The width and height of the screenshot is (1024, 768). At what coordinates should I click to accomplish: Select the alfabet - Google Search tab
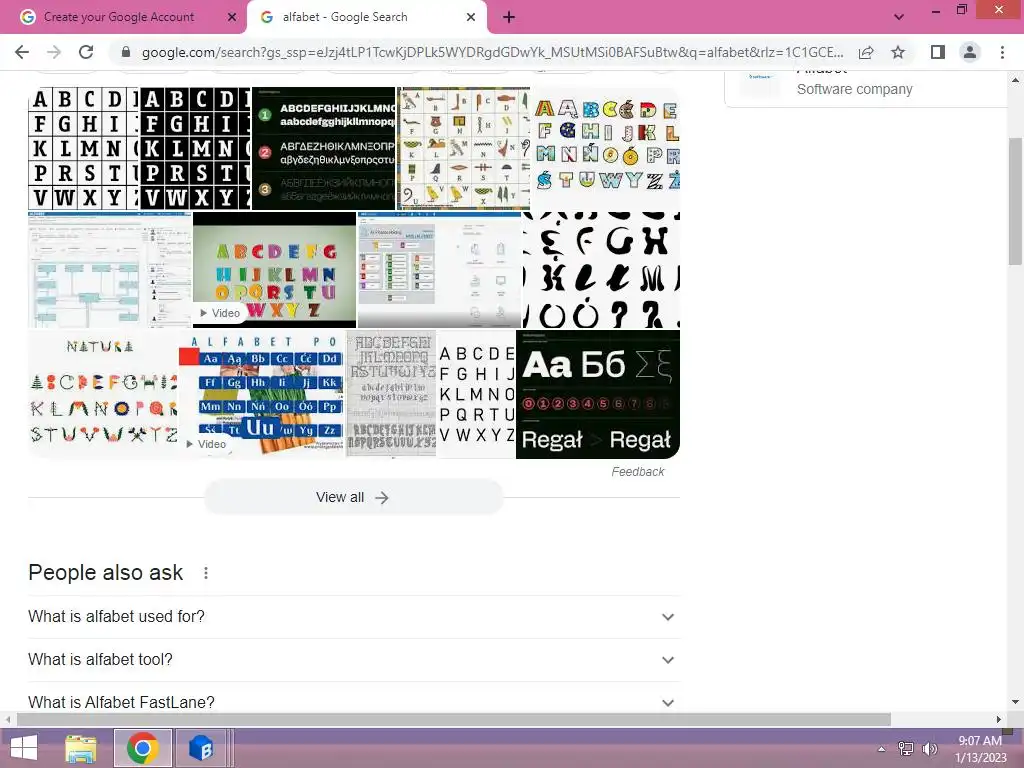point(366,17)
